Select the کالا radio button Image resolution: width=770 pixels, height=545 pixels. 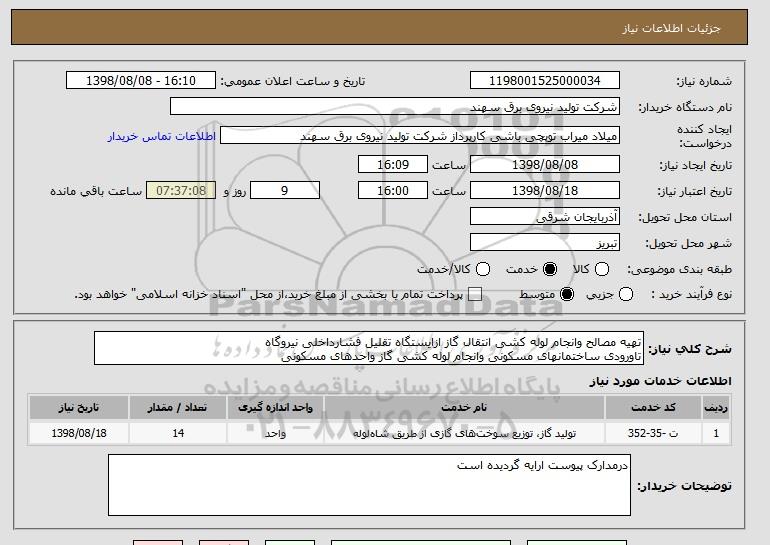point(602,269)
